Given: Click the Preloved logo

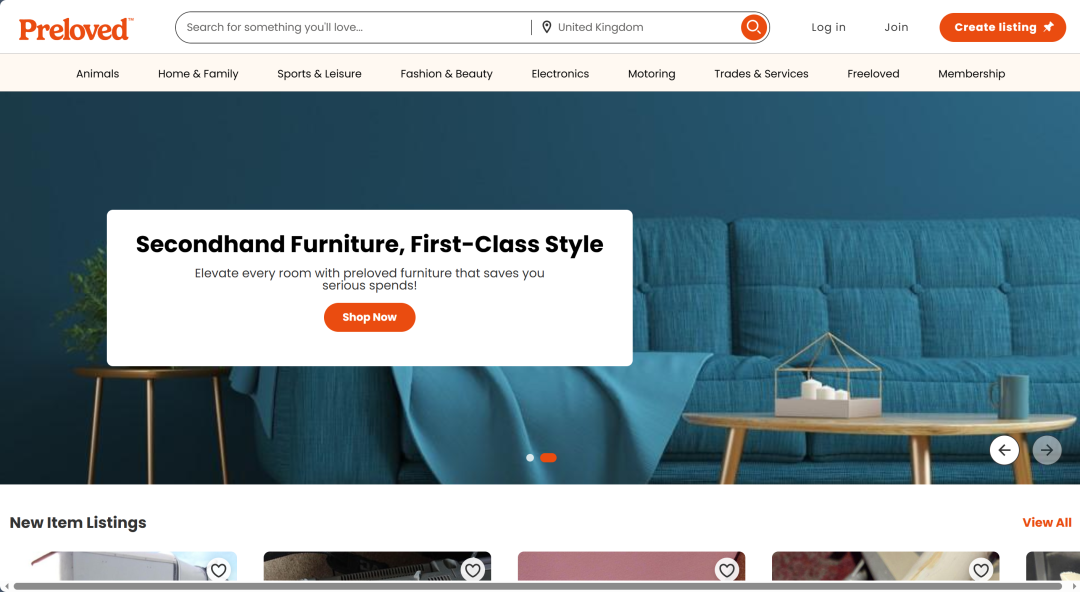Looking at the screenshot, I should [x=76, y=28].
